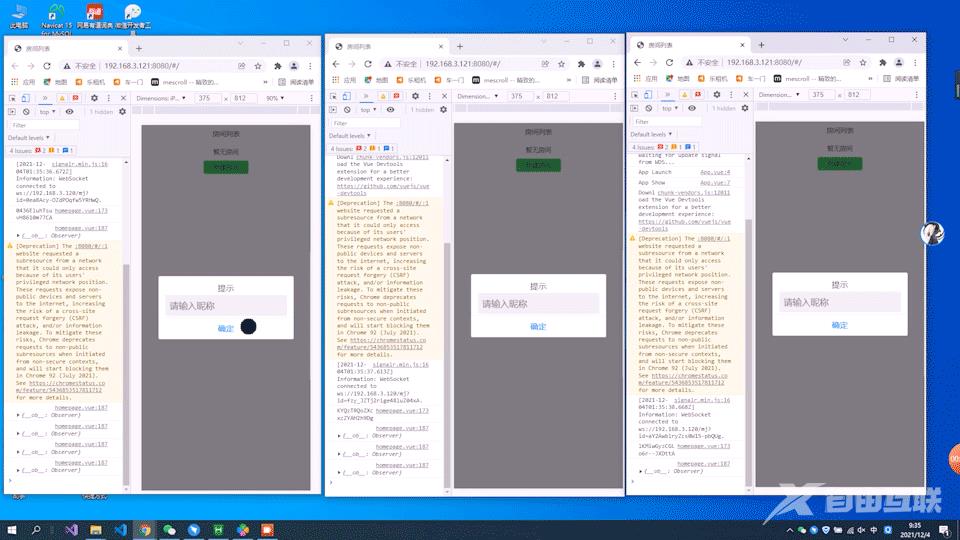Open top context dropdown in left window
This screenshot has width=960, height=540.
coord(47,112)
